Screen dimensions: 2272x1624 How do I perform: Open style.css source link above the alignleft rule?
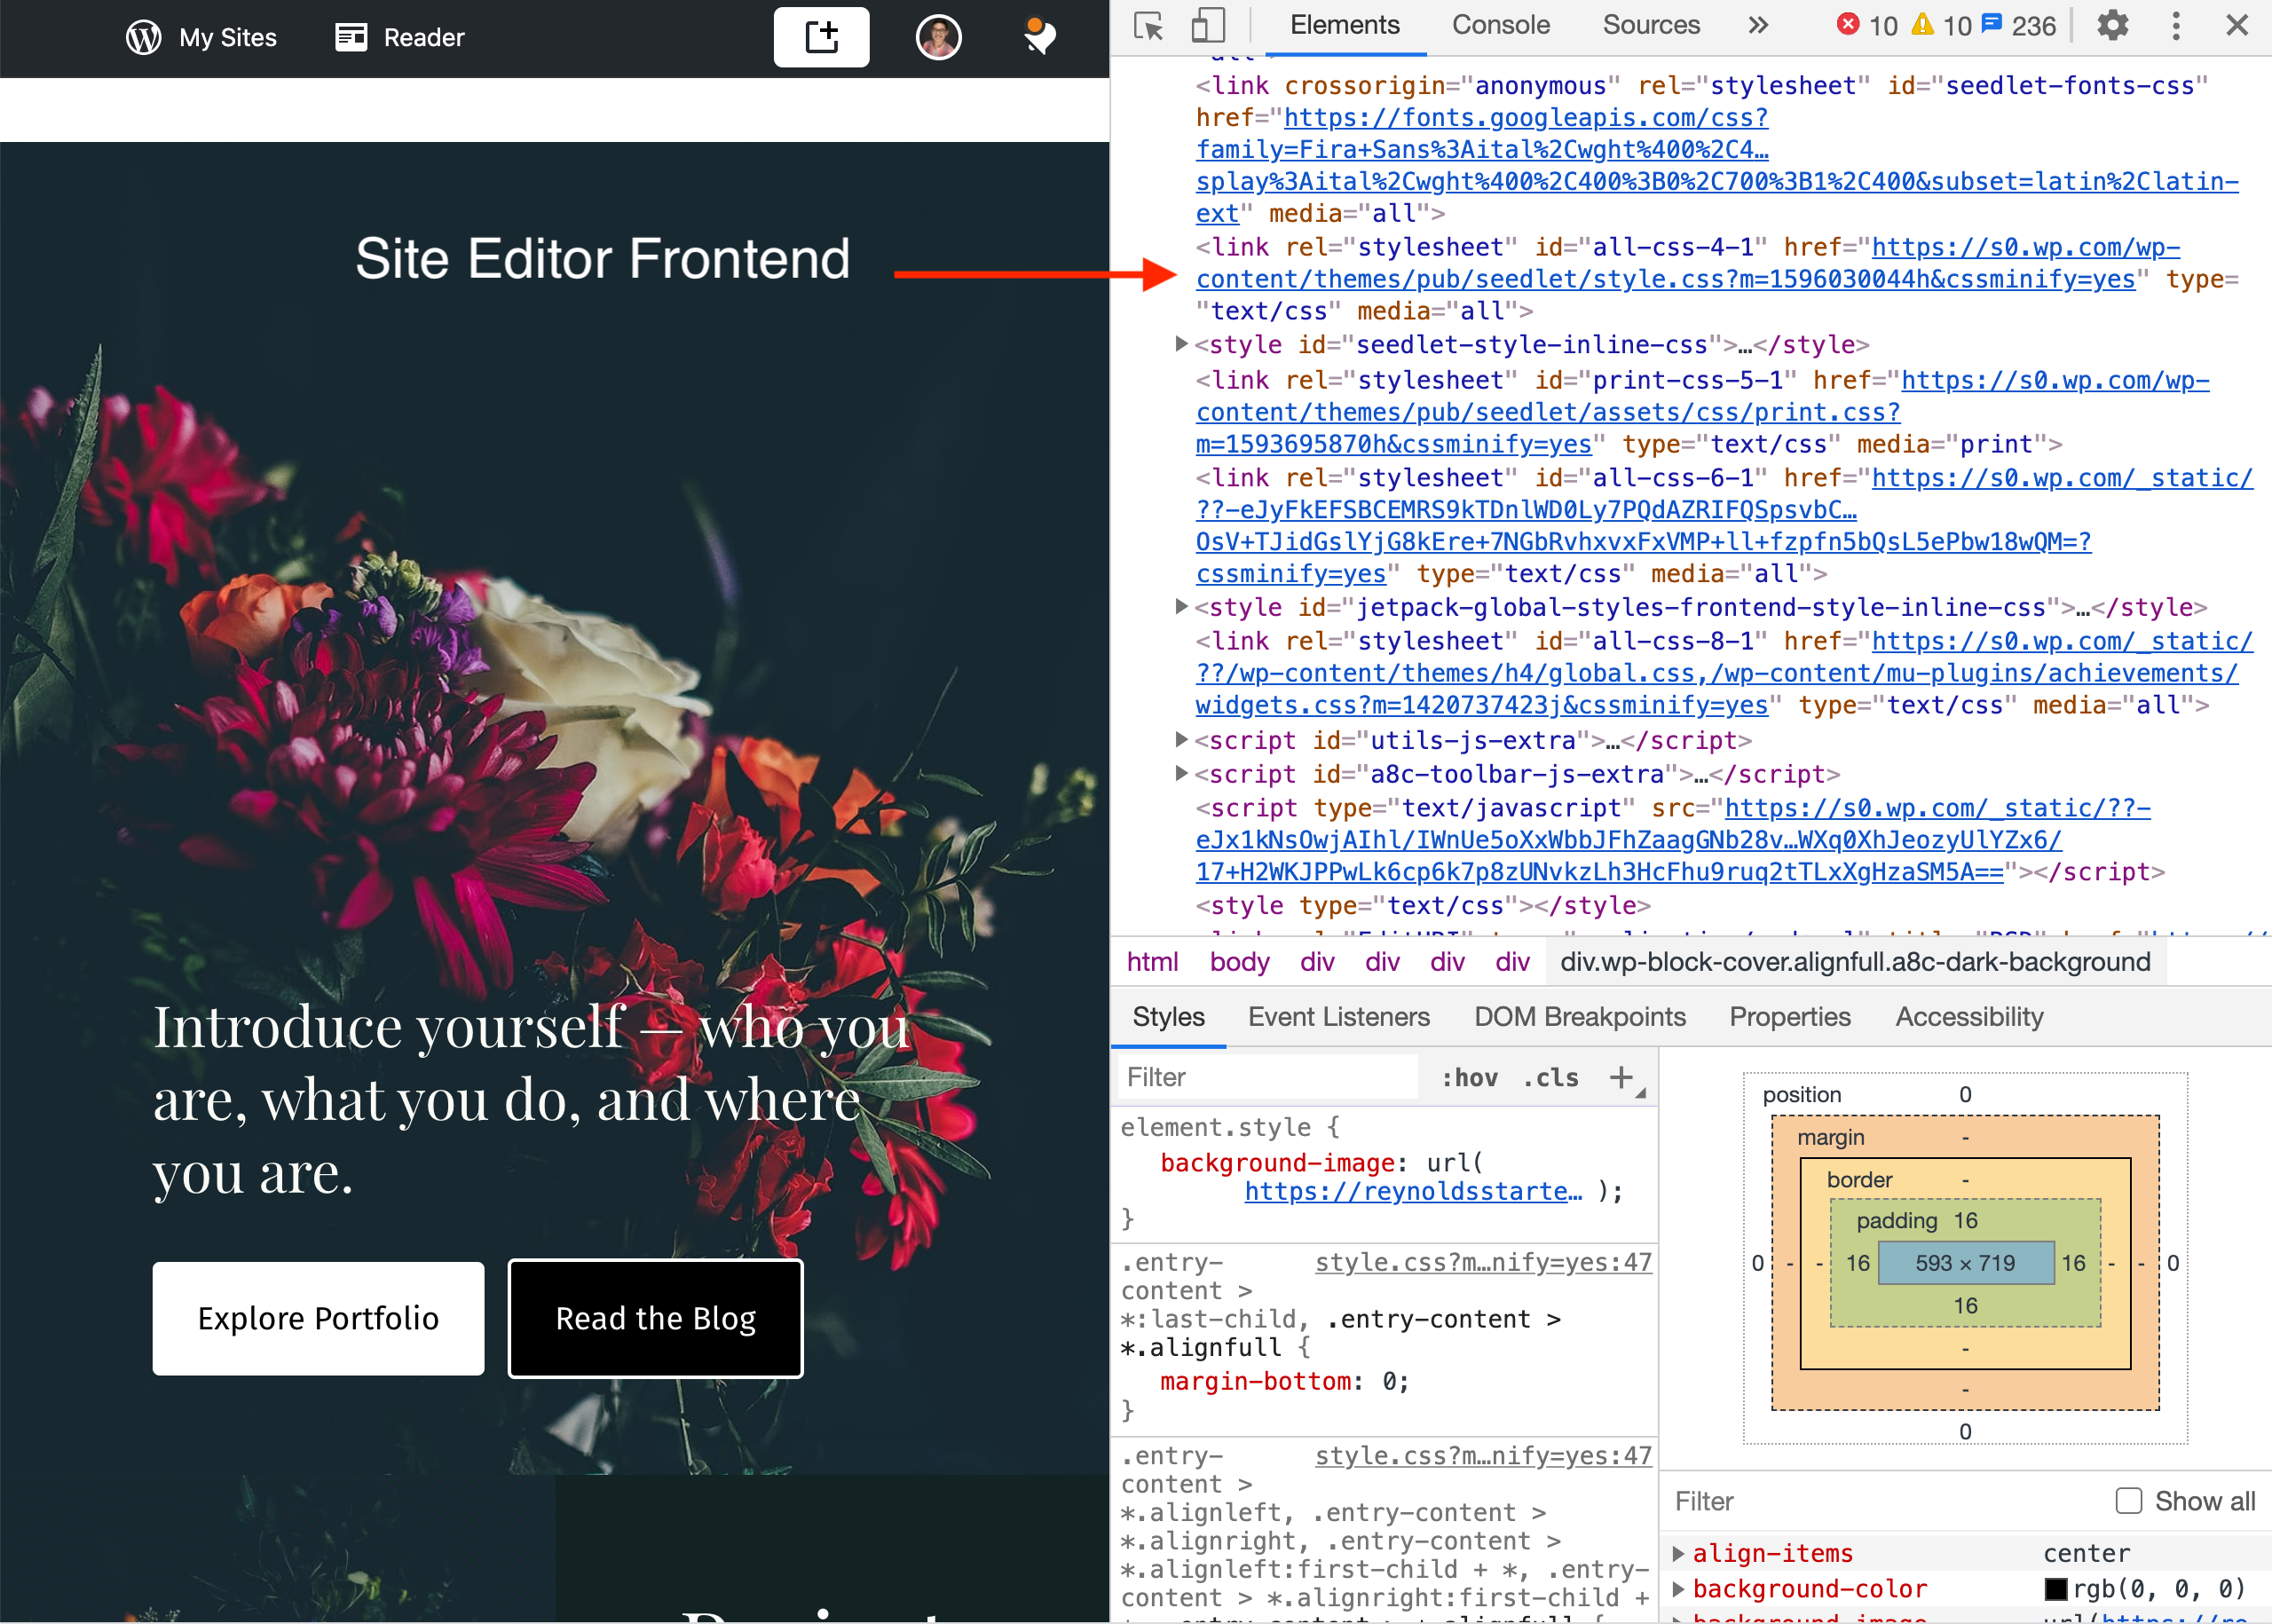click(x=1483, y=1456)
